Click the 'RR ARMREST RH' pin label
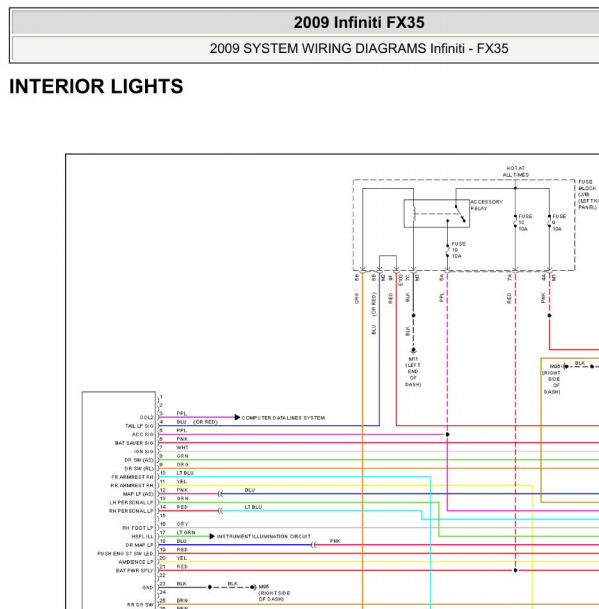Viewport: 599px width, 609px height. (x=132, y=485)
